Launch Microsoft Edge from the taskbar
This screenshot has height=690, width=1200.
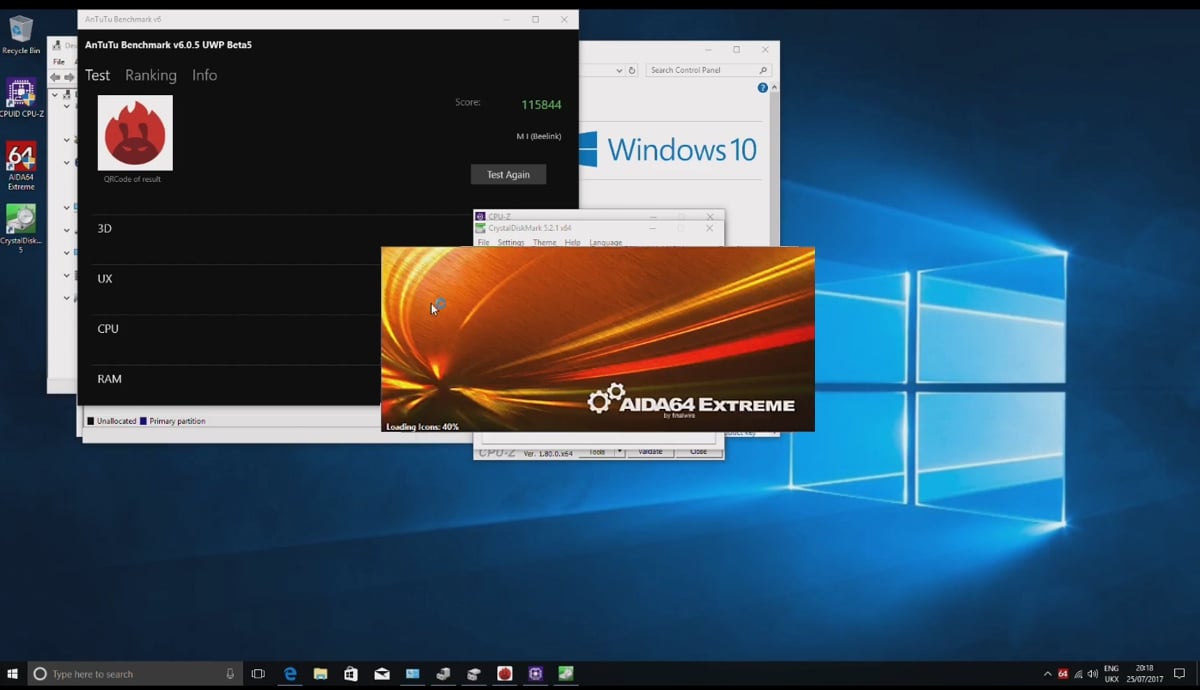click(289, 673)
